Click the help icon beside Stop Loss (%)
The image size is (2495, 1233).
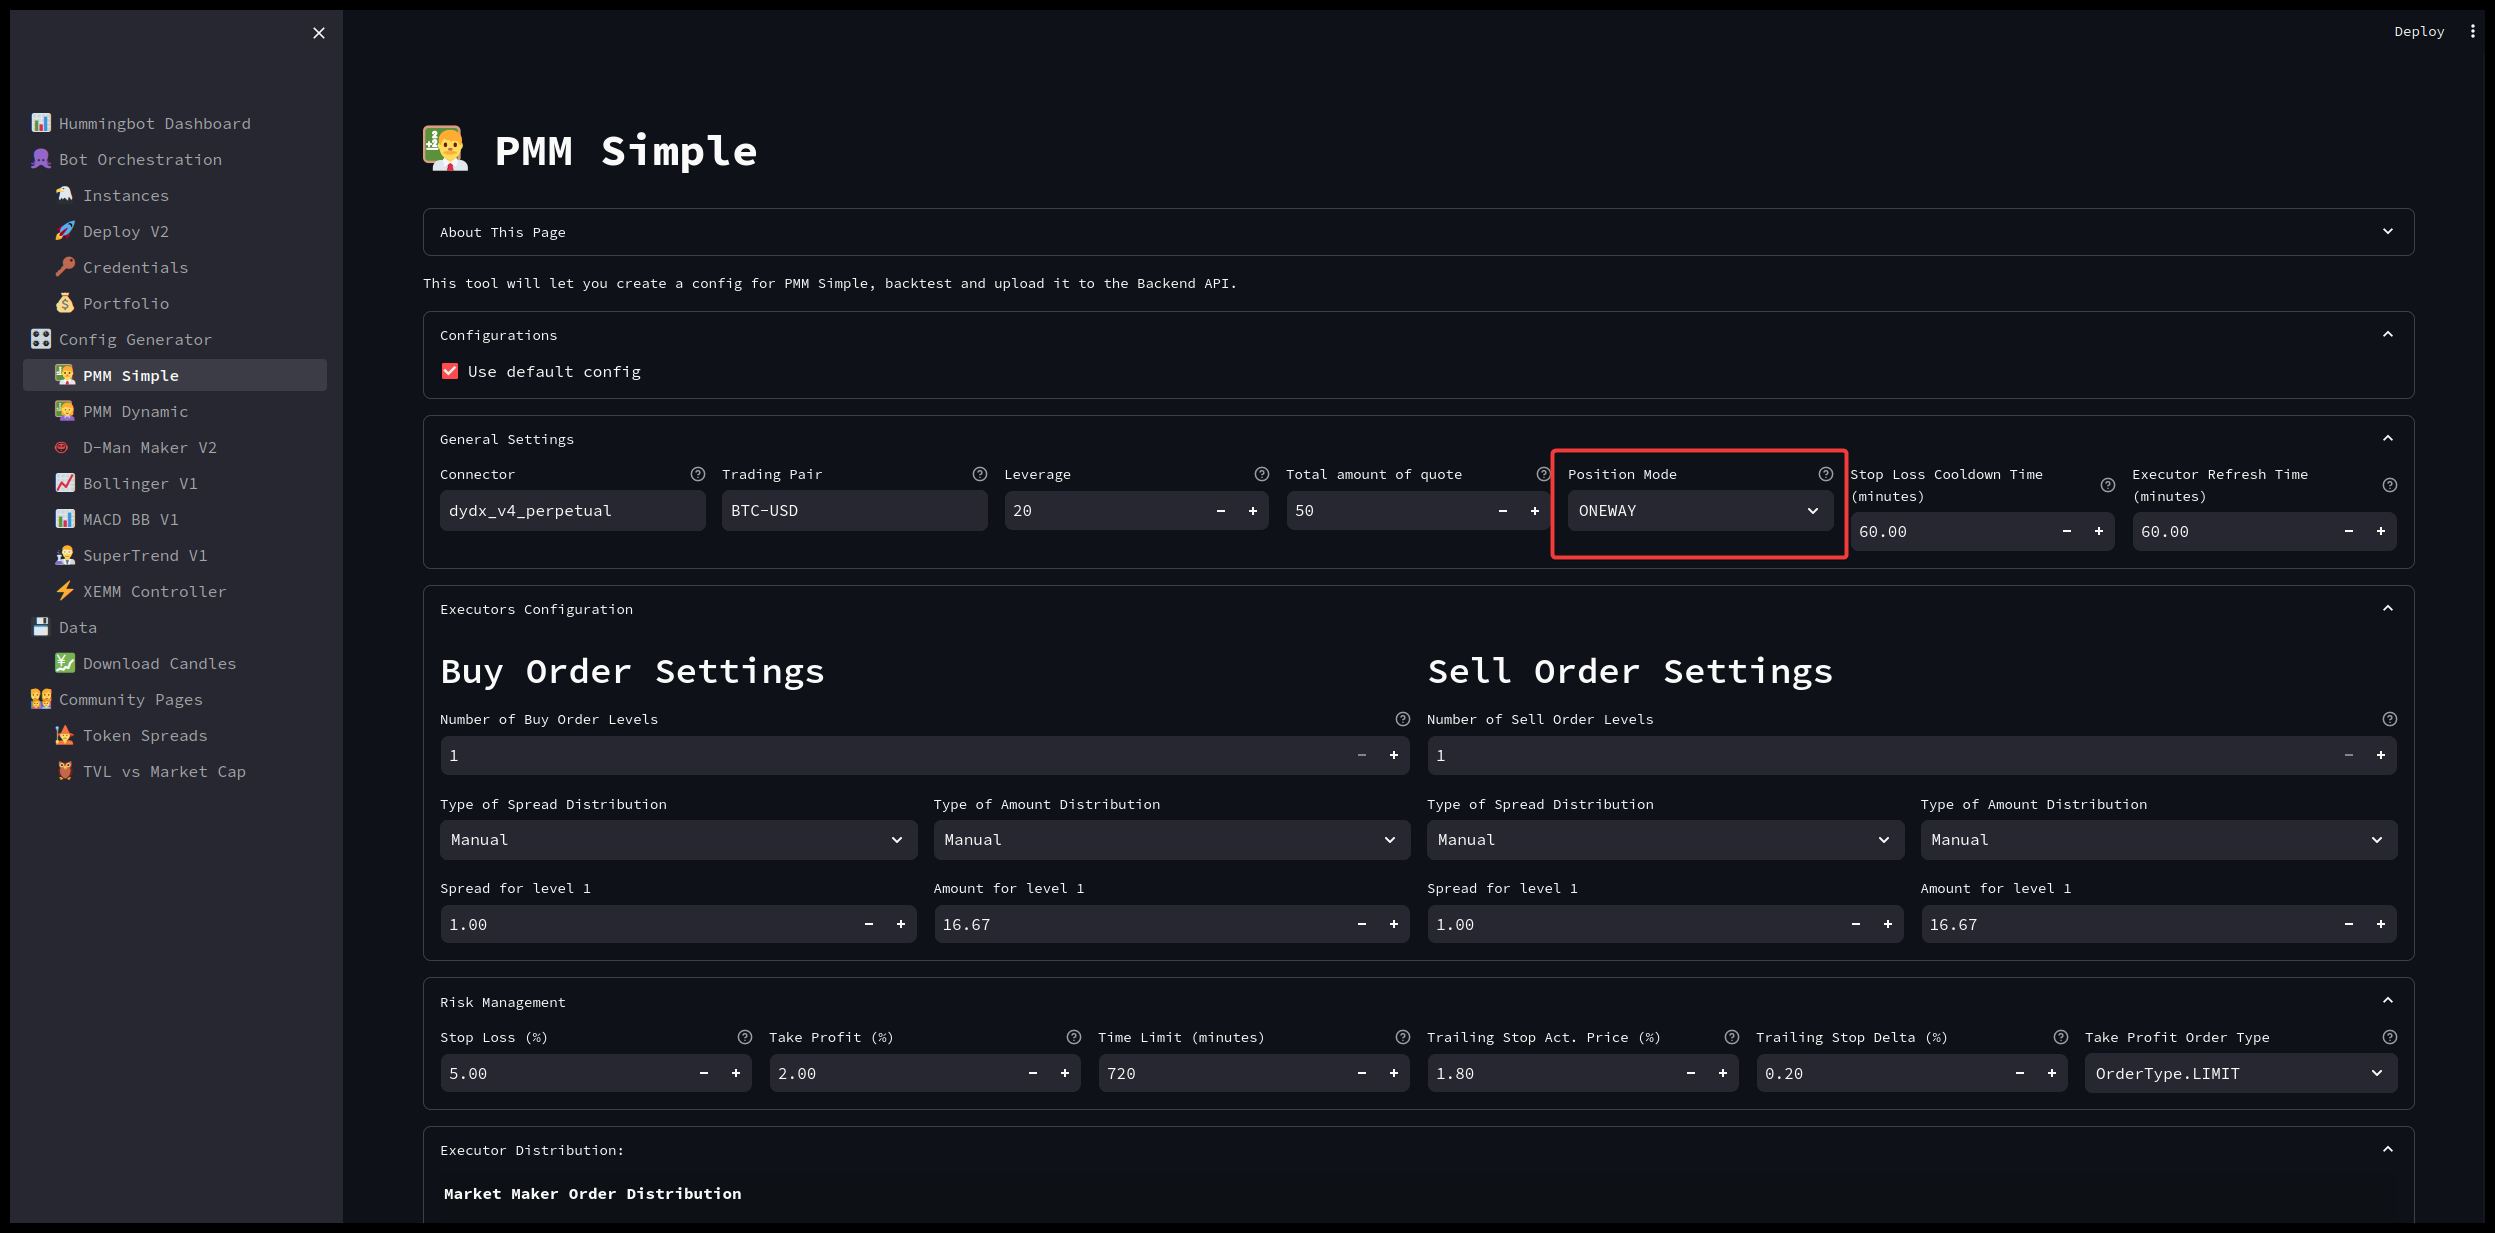click(x=744, y=1037)
